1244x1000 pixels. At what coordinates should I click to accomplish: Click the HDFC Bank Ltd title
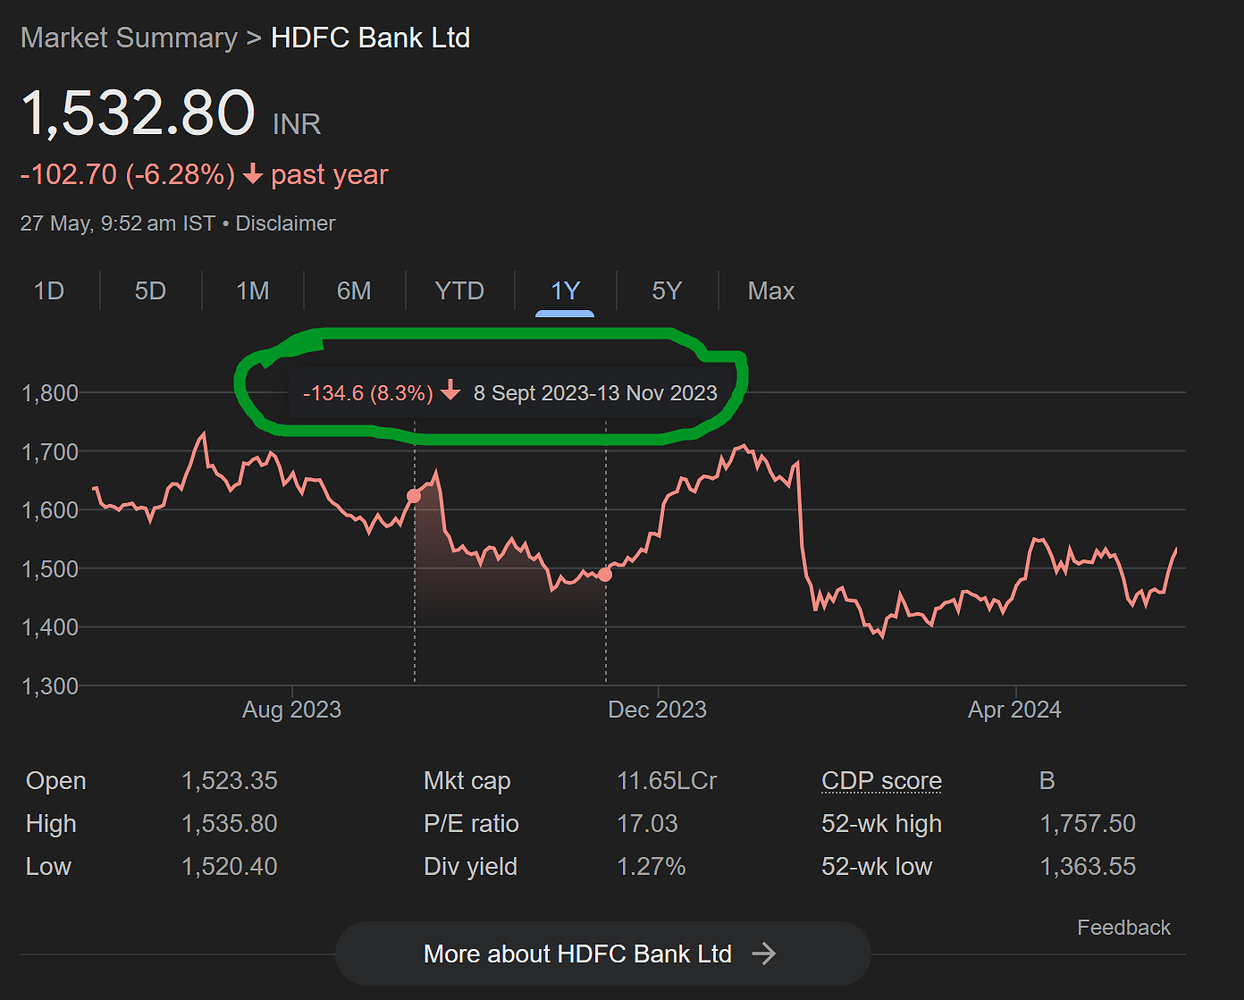(x=370, y=37)
